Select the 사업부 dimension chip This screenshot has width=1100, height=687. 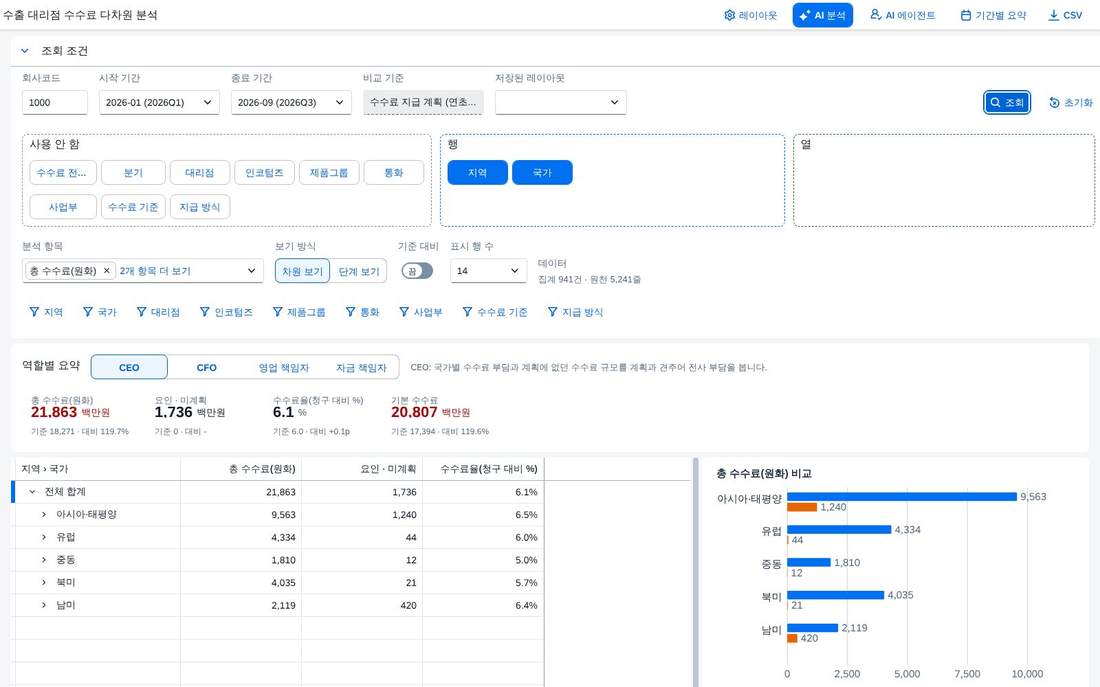pyautogui.click(x=63, y=207)
